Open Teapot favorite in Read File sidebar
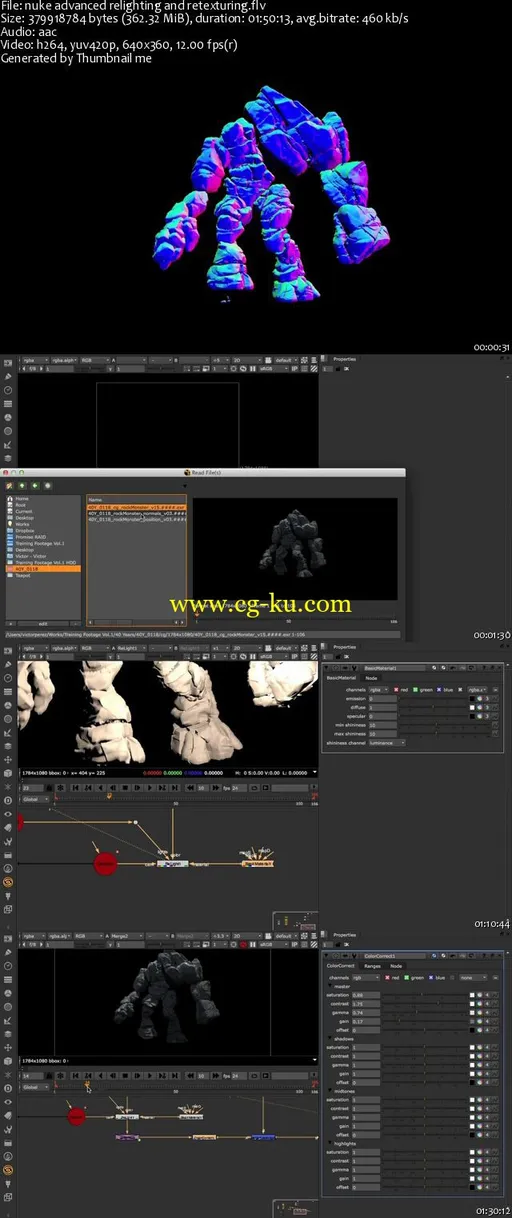512x1218 pixels. click(x=22, y=575)
